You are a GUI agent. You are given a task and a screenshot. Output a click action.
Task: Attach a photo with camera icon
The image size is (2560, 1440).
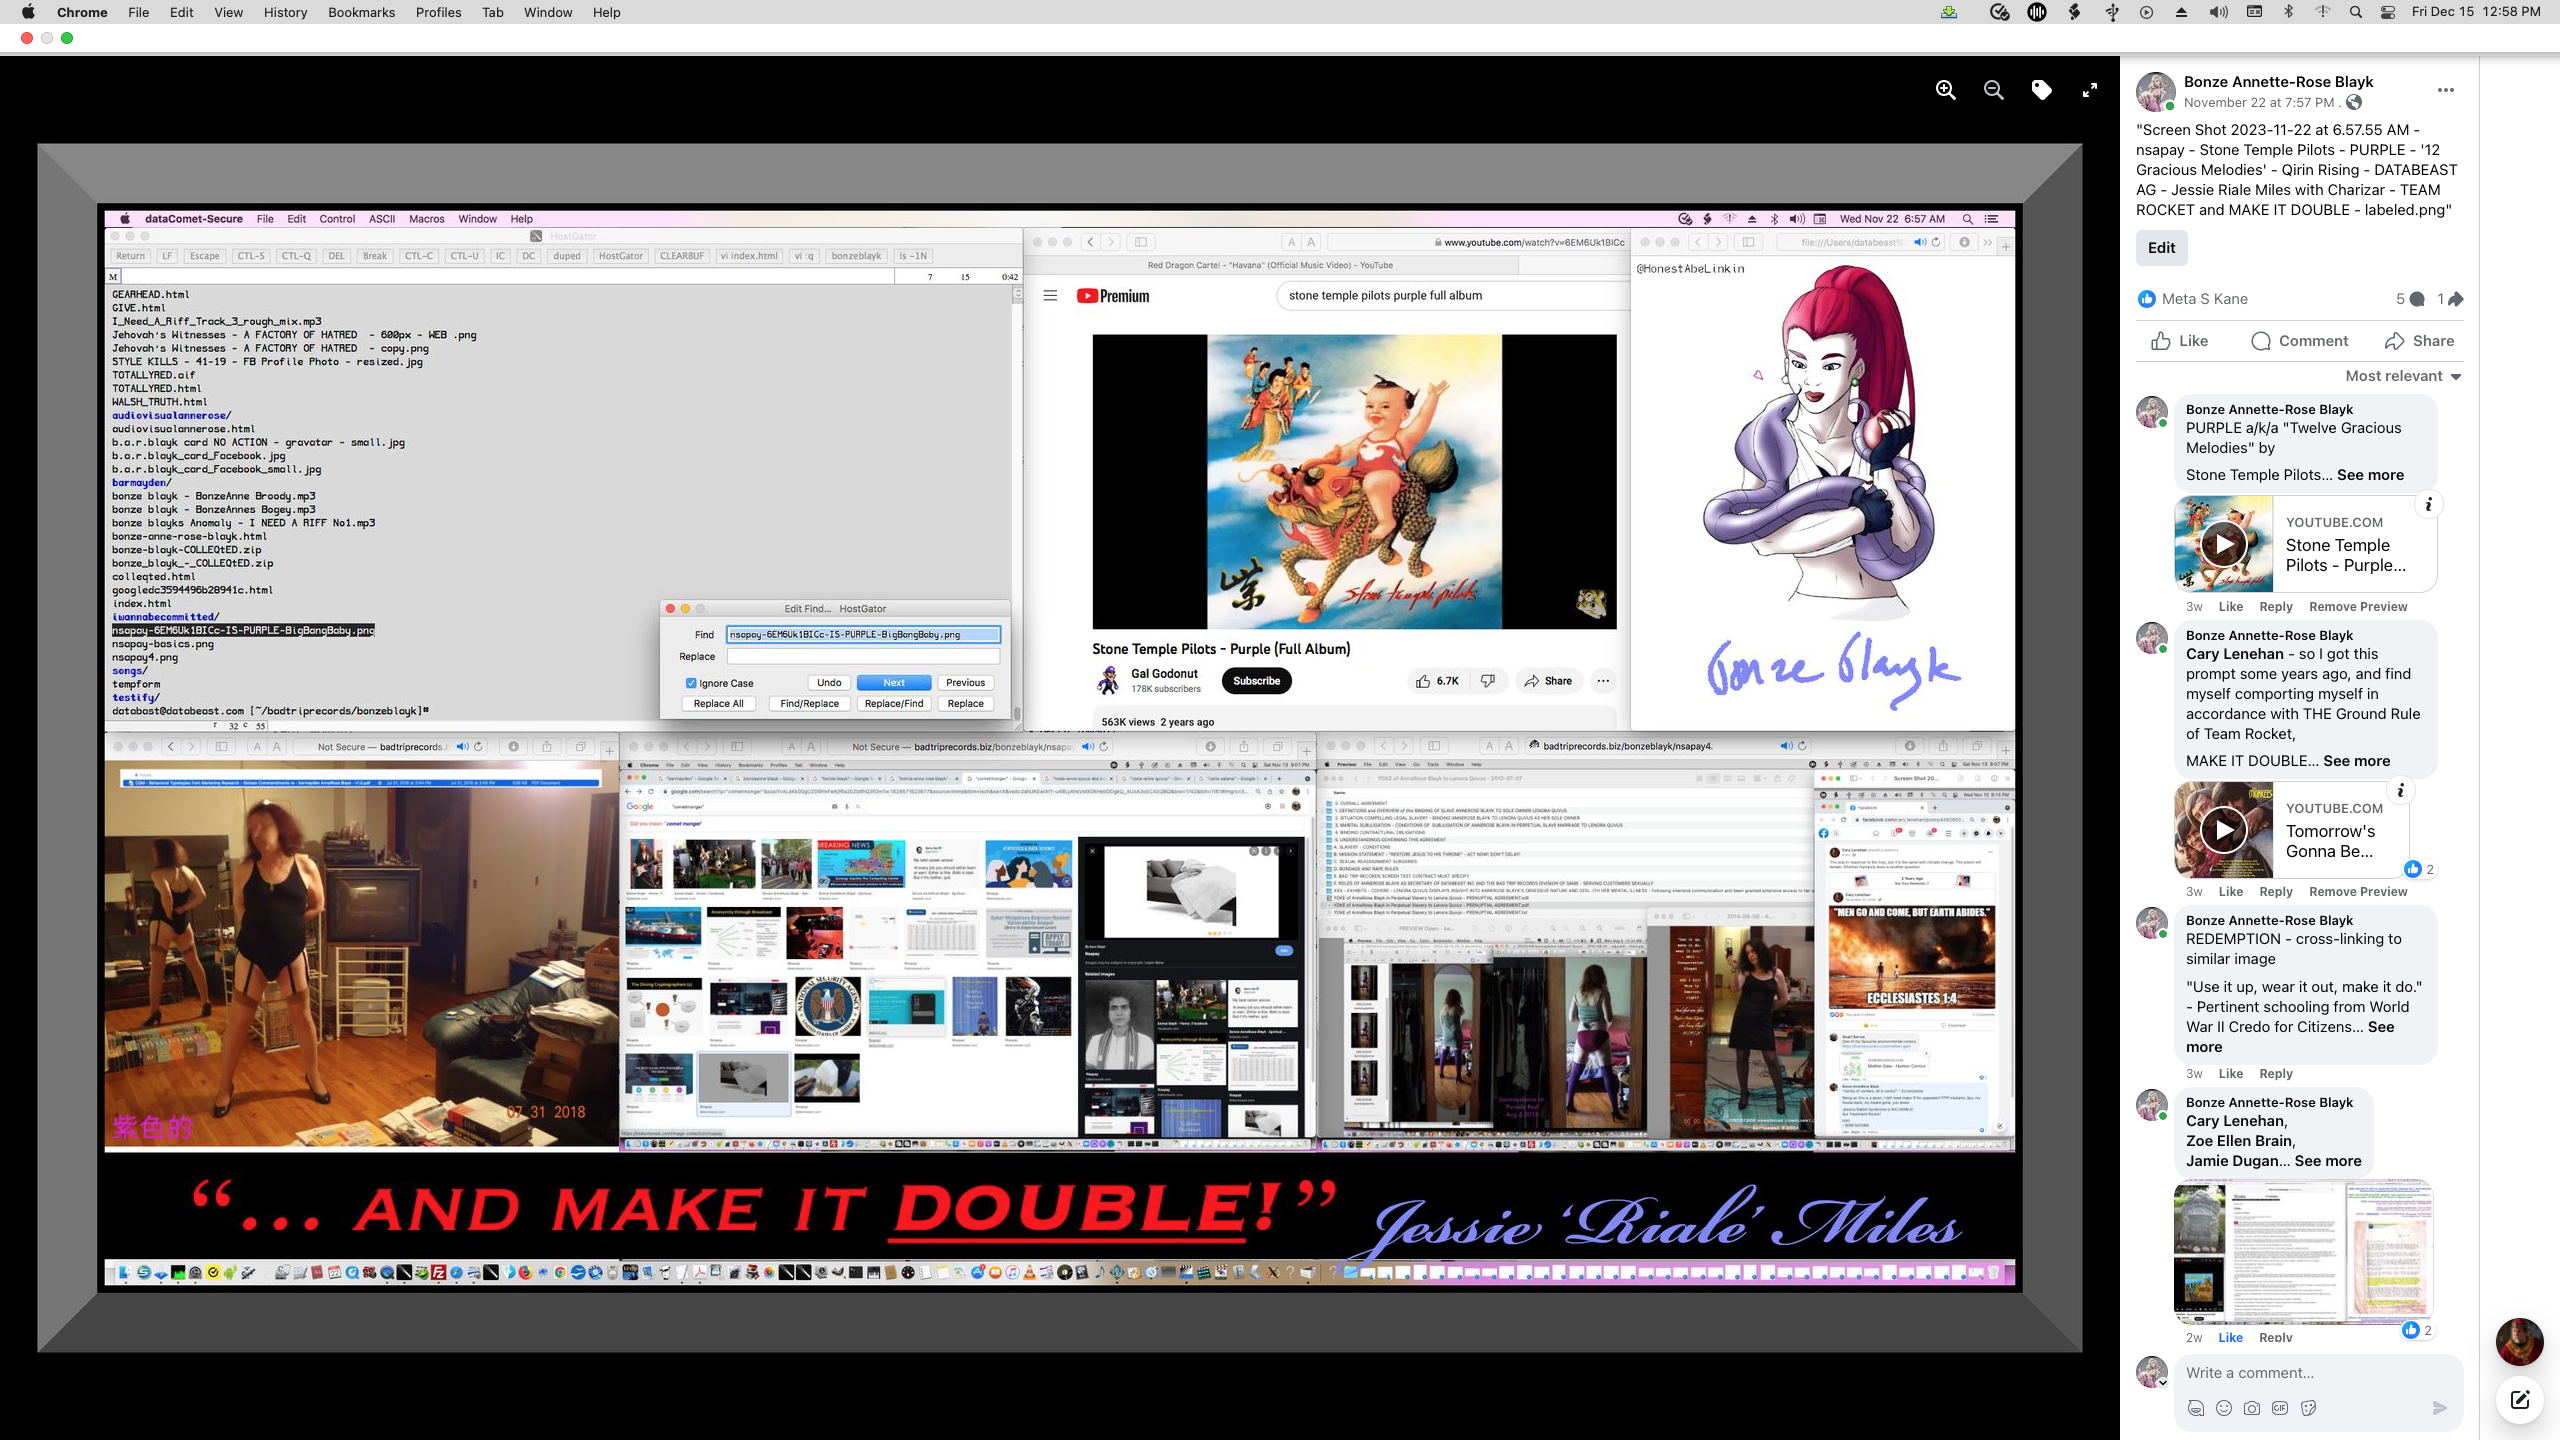pyautogui.click(x=2251, y=1408)
